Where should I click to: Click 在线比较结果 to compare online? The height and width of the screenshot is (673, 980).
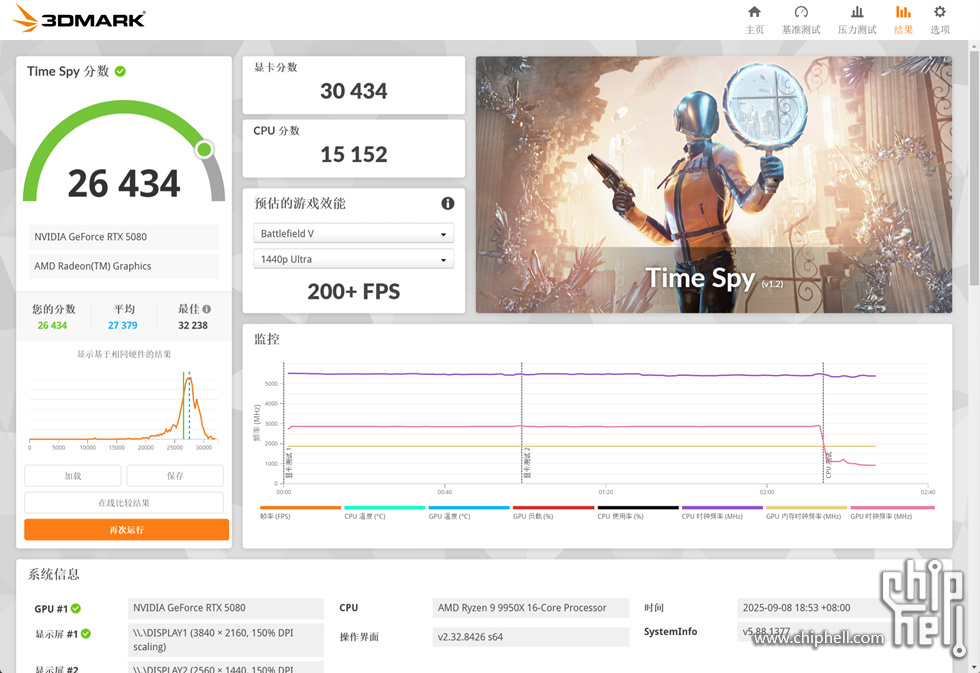pyautogui.click(x=124, y=502)
